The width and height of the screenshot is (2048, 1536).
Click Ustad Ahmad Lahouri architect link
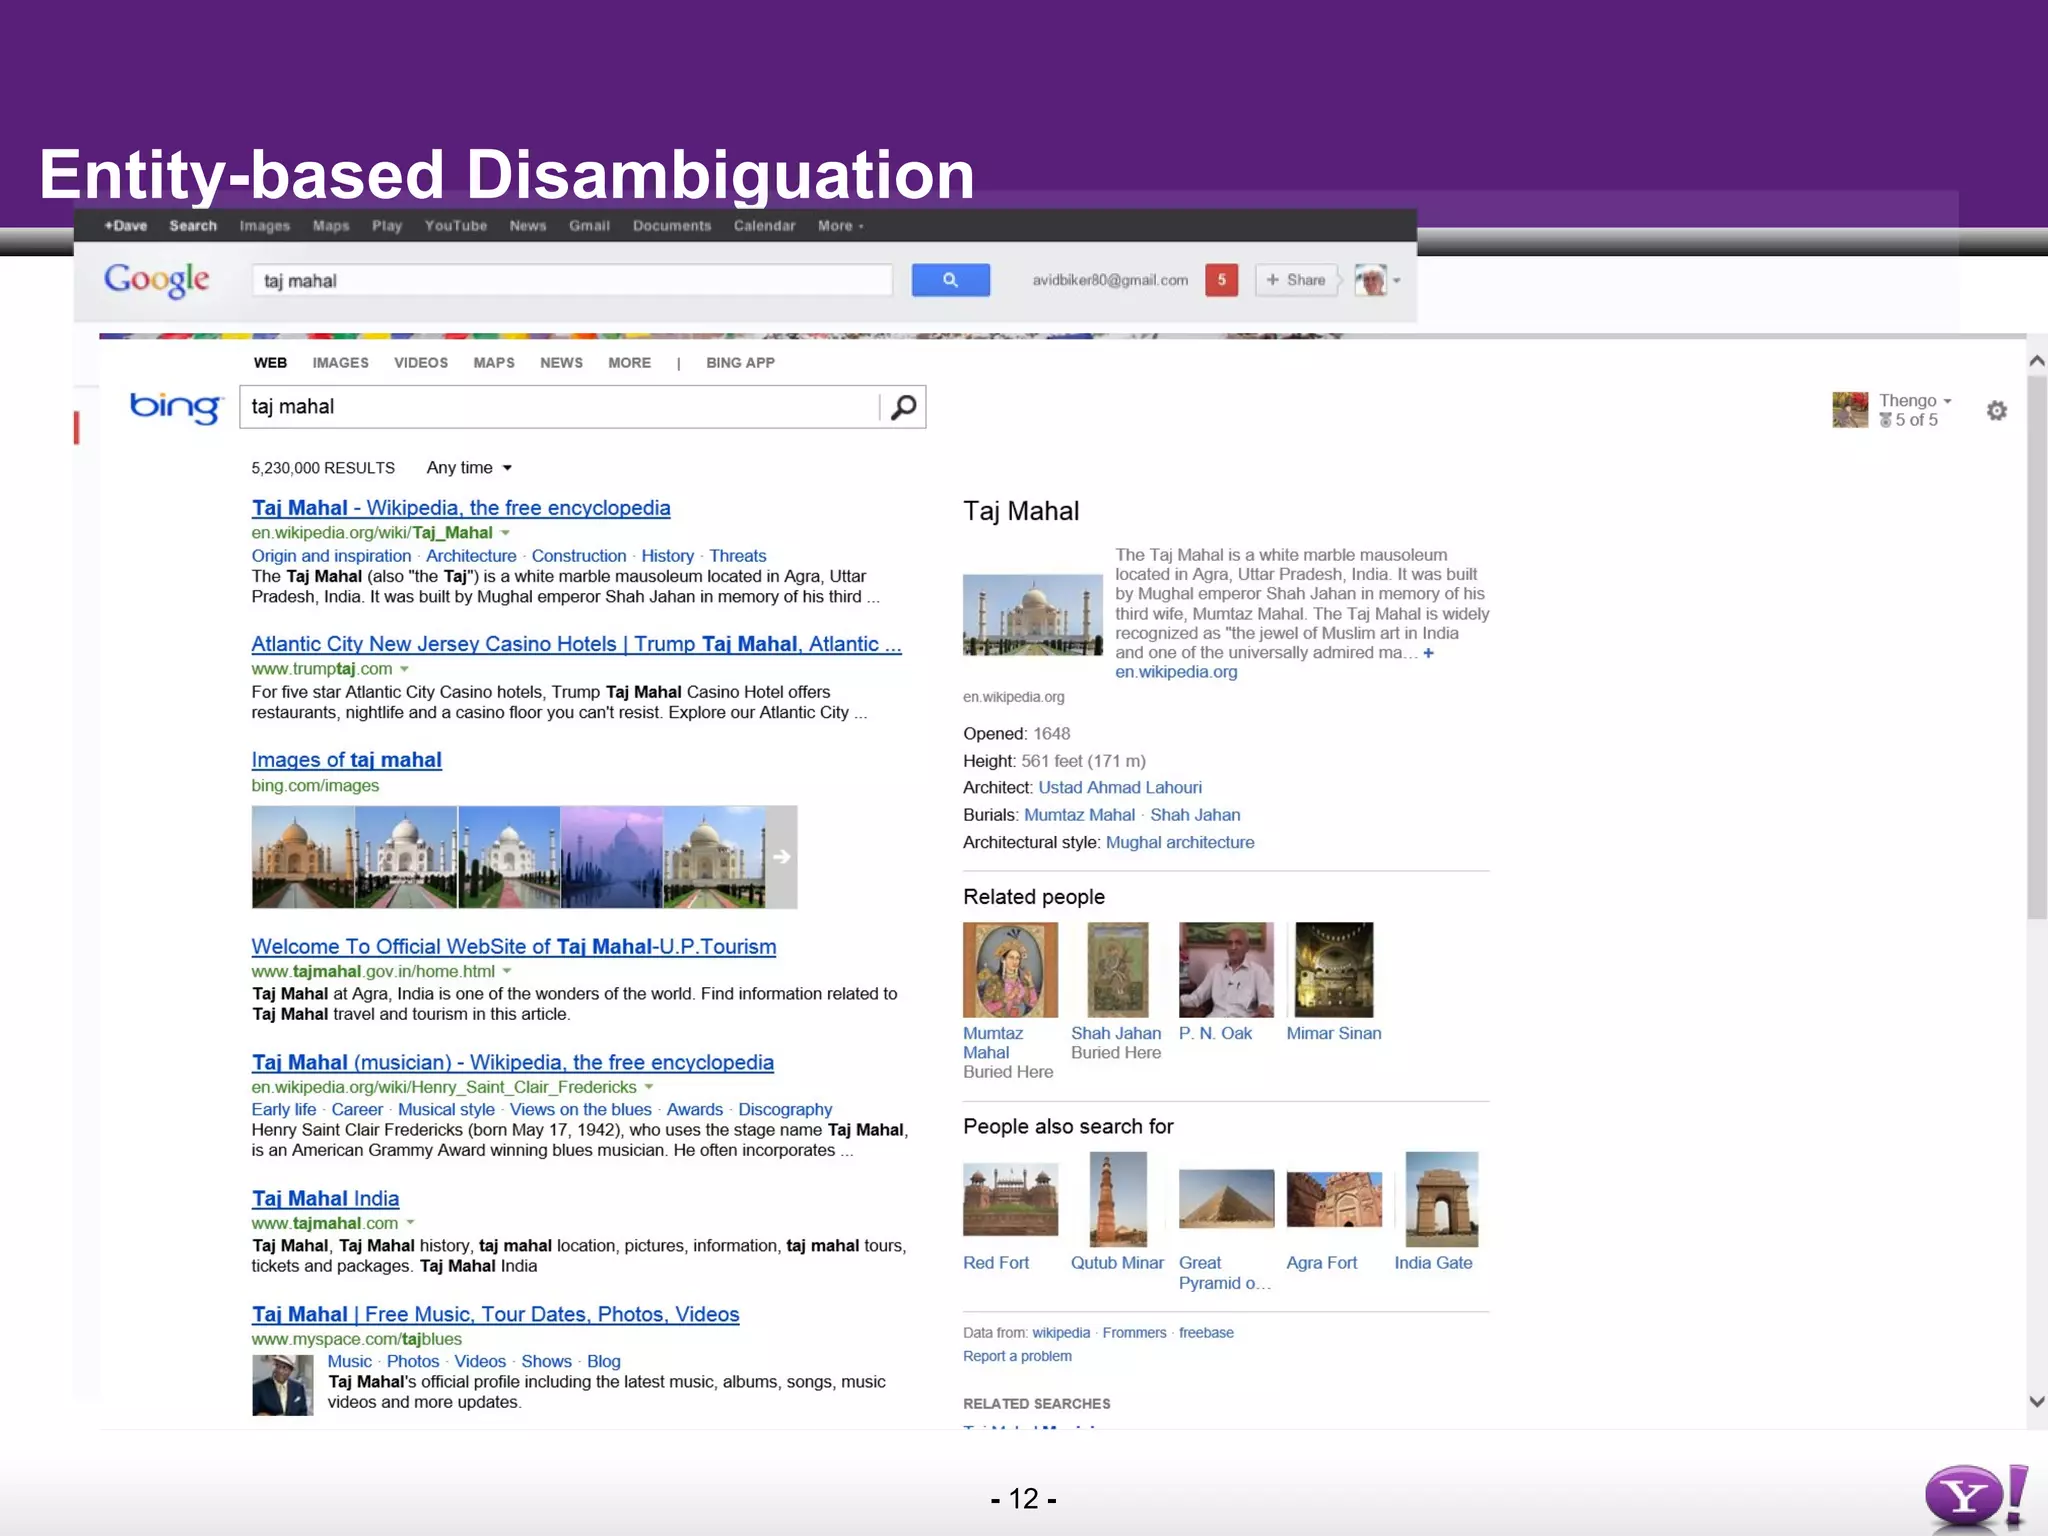pos(1120,788)
